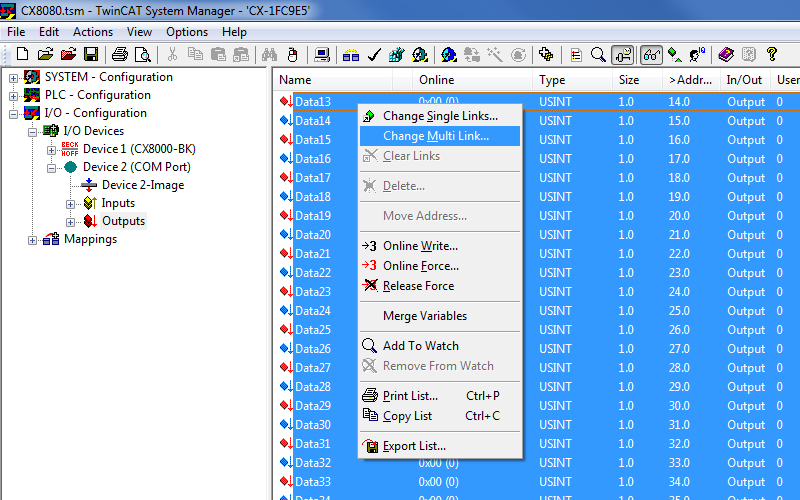Screen dimensions: 800x500
Task: Click the Save diskette icon
Action: tap(91, 54)
